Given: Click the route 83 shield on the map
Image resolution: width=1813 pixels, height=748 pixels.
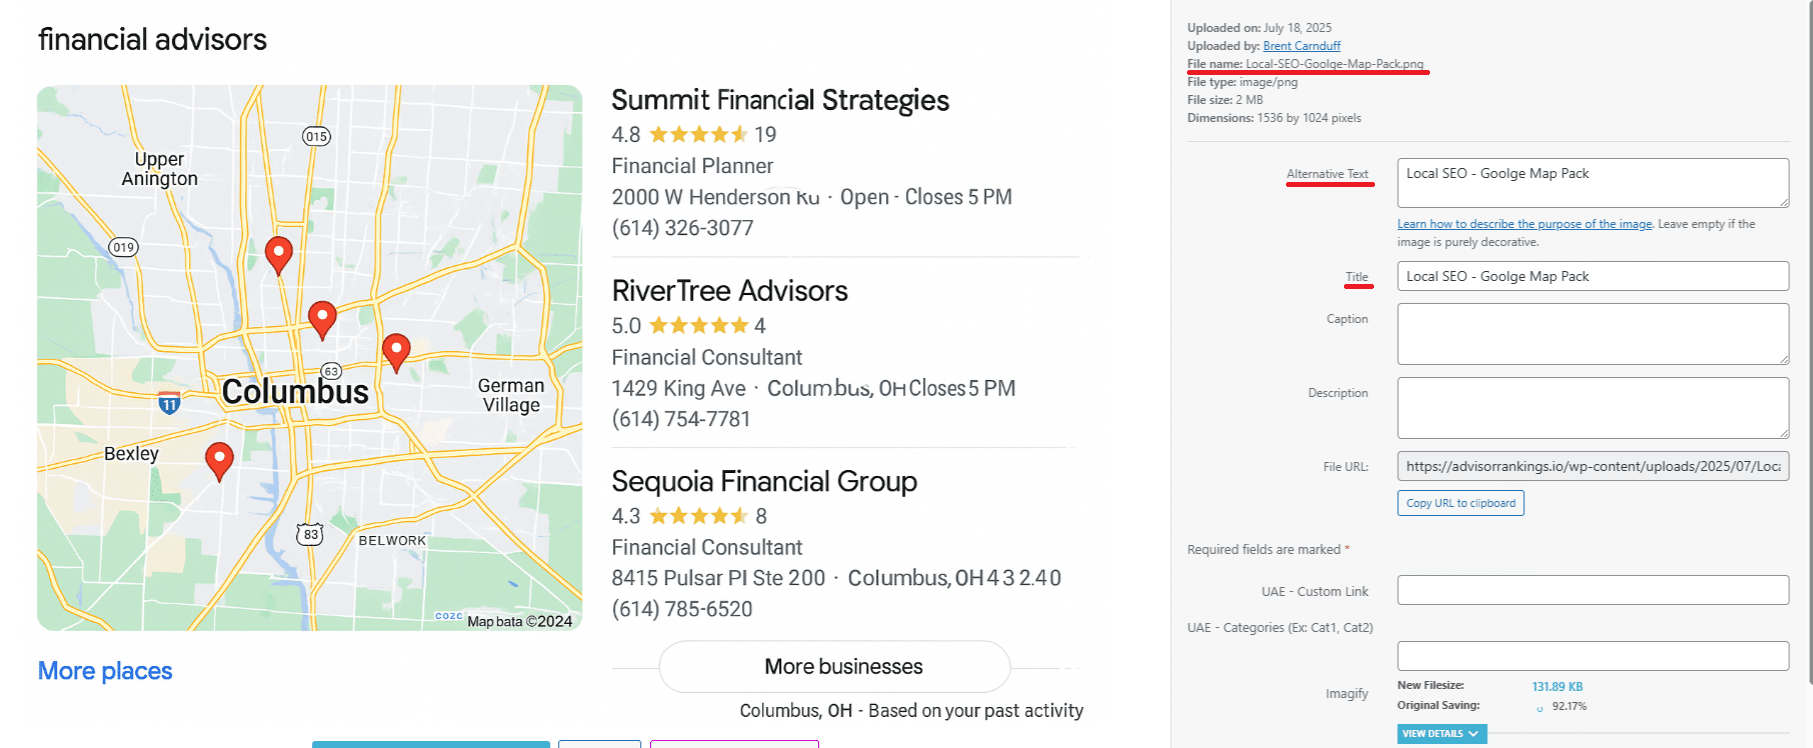Looking at the screenshot, I should pyautogui.click(x=310, y=534).
